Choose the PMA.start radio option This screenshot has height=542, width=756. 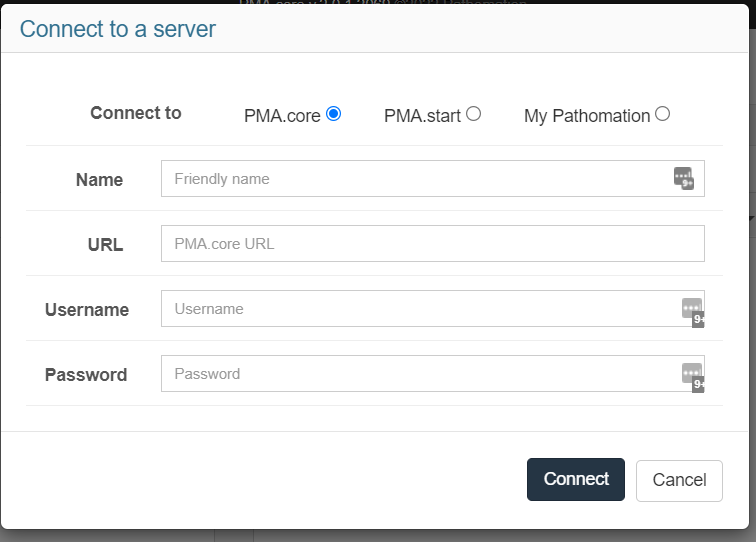(x=474, y=114)
